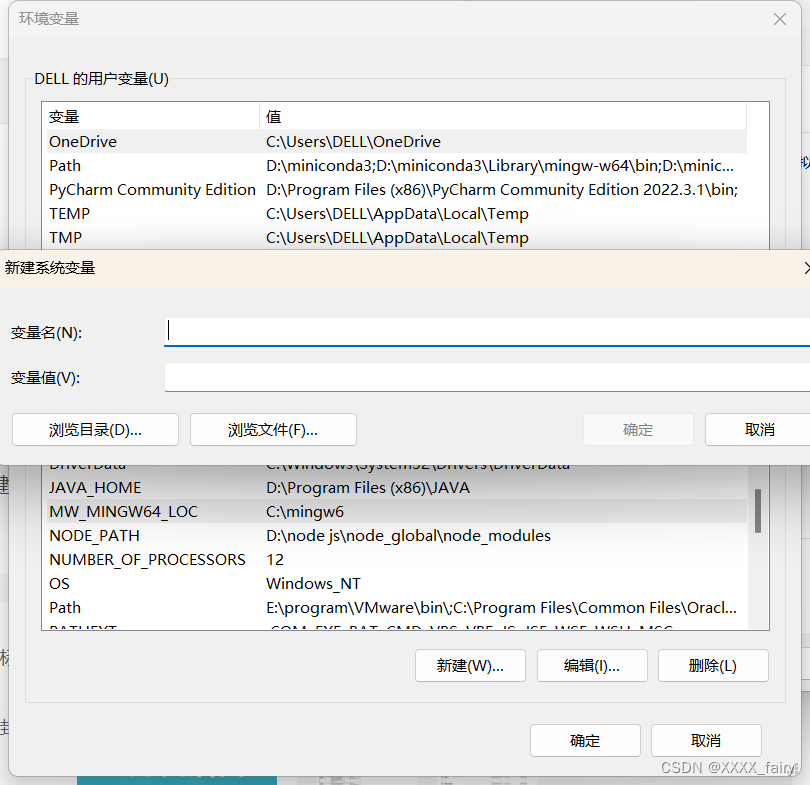Click bottom 确定 to apply environment changes
Viewport: 810px width, 785px height.
tap(585, 740)
